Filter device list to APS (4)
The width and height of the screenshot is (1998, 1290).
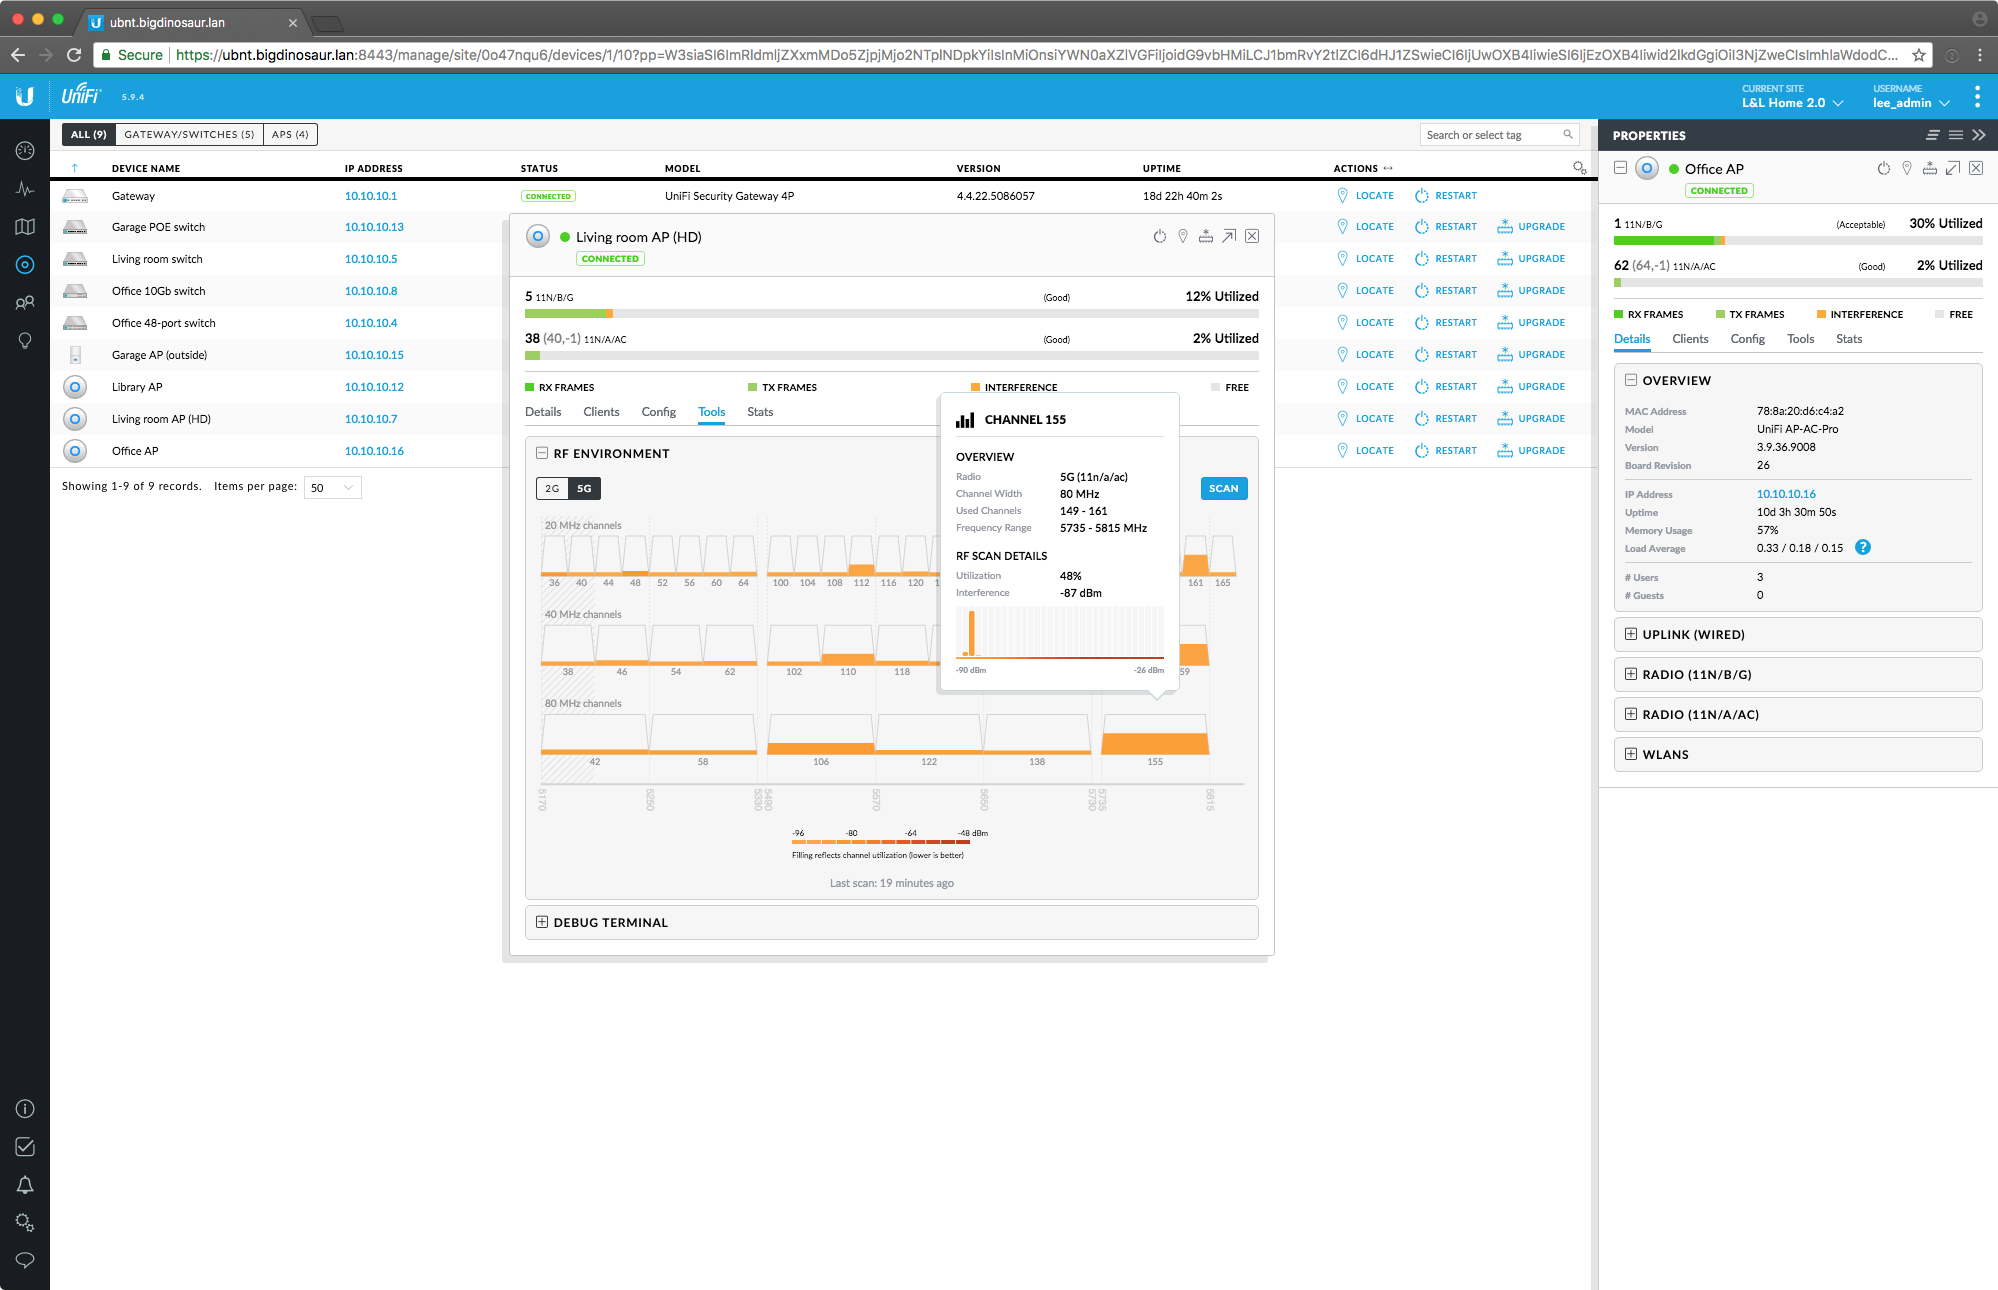pyautogui.click(x=290, y=134)
